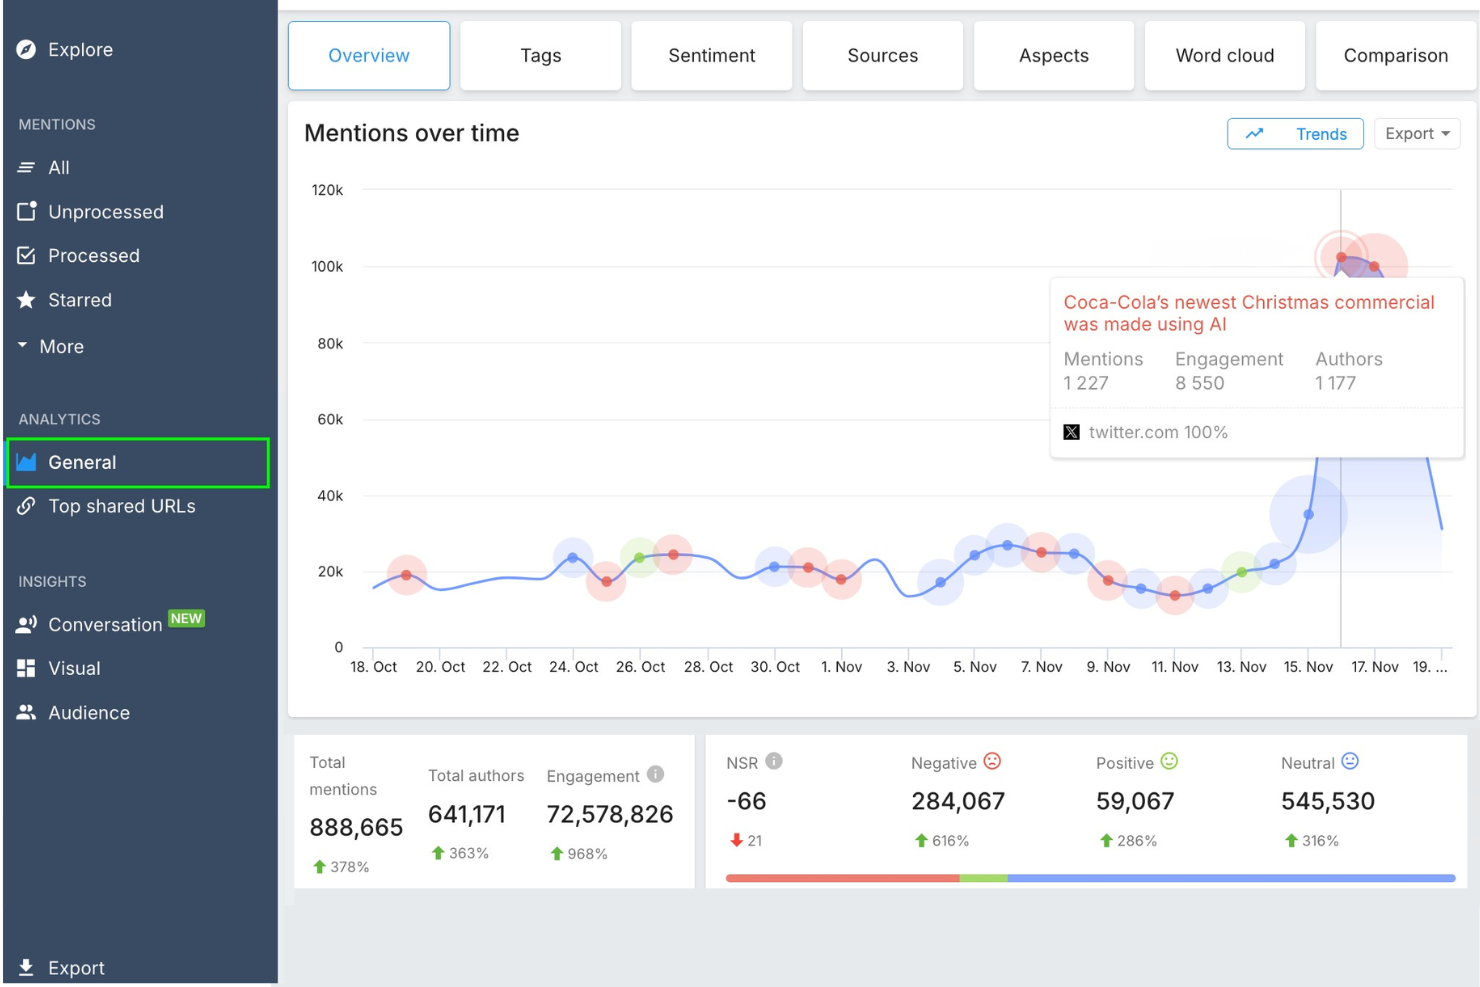The width and height of the screenshot is (1480, 987).
Task: Open the Conversation insights panel
Action: tap(104, 624)
